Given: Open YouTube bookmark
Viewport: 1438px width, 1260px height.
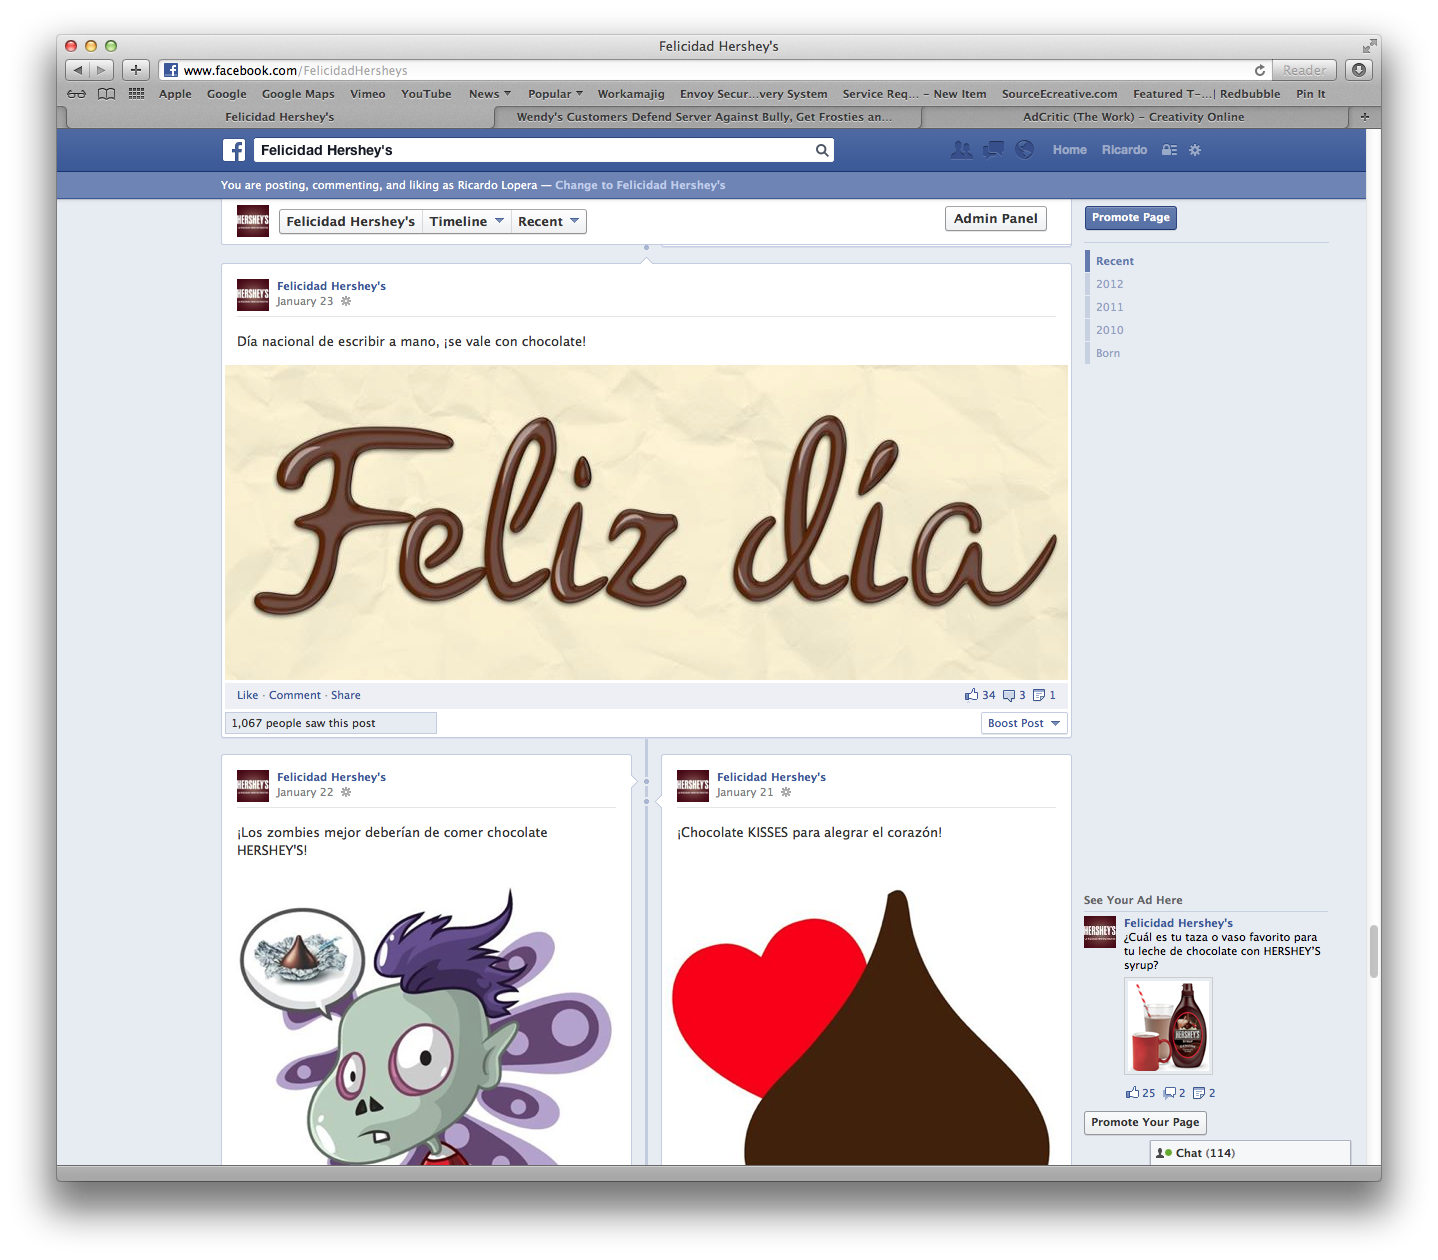Looking at the screenshot, I should click(x=426, y=94).
